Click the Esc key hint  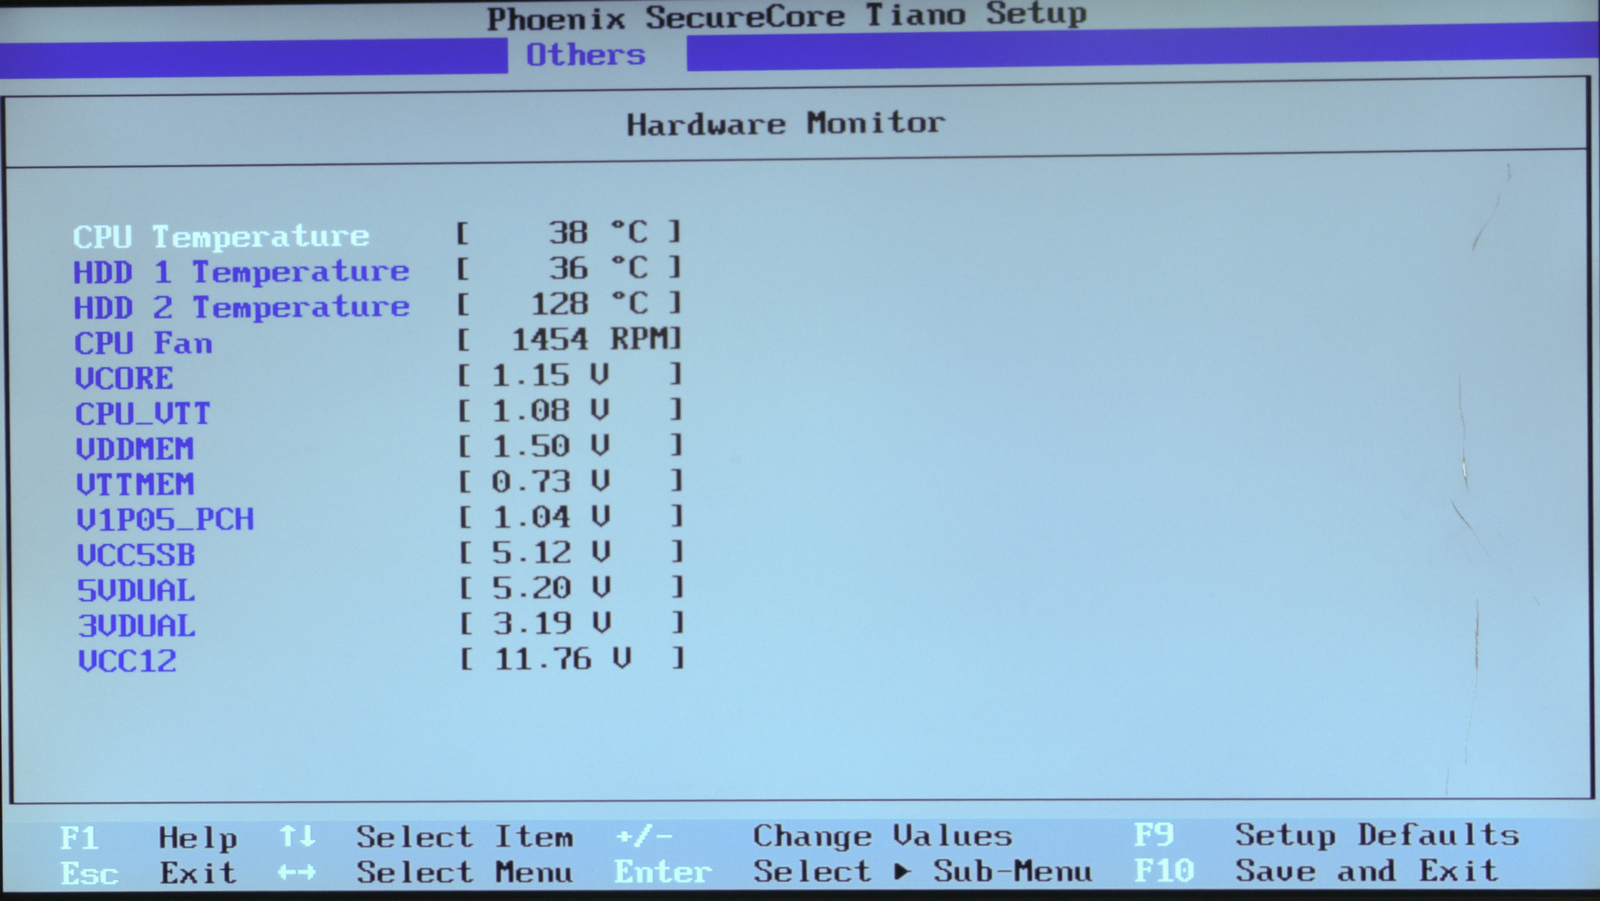click(89, 873)
